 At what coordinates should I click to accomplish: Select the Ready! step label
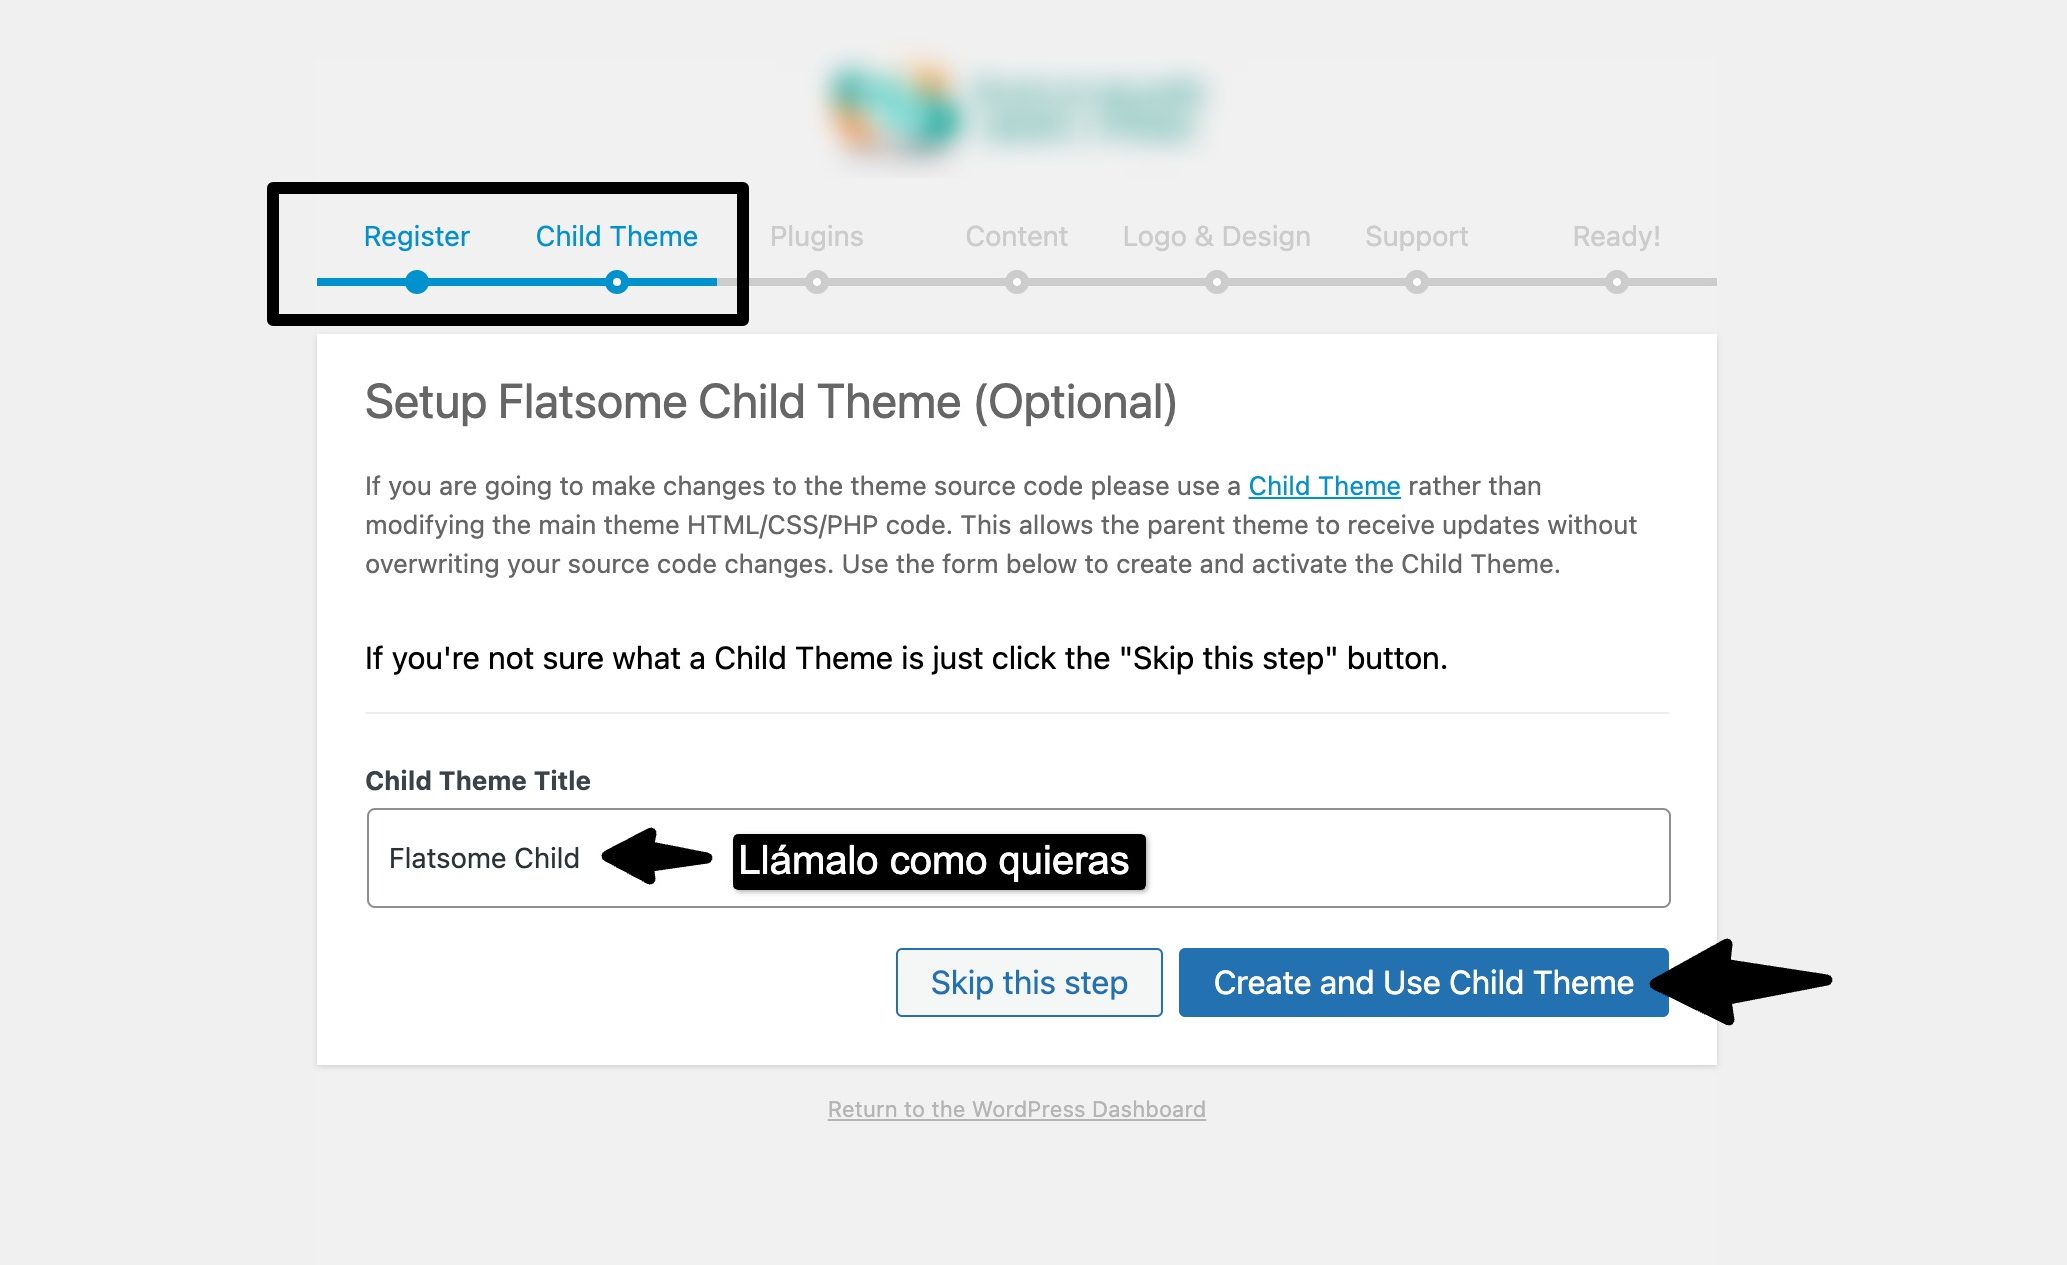coord(1616,236)
